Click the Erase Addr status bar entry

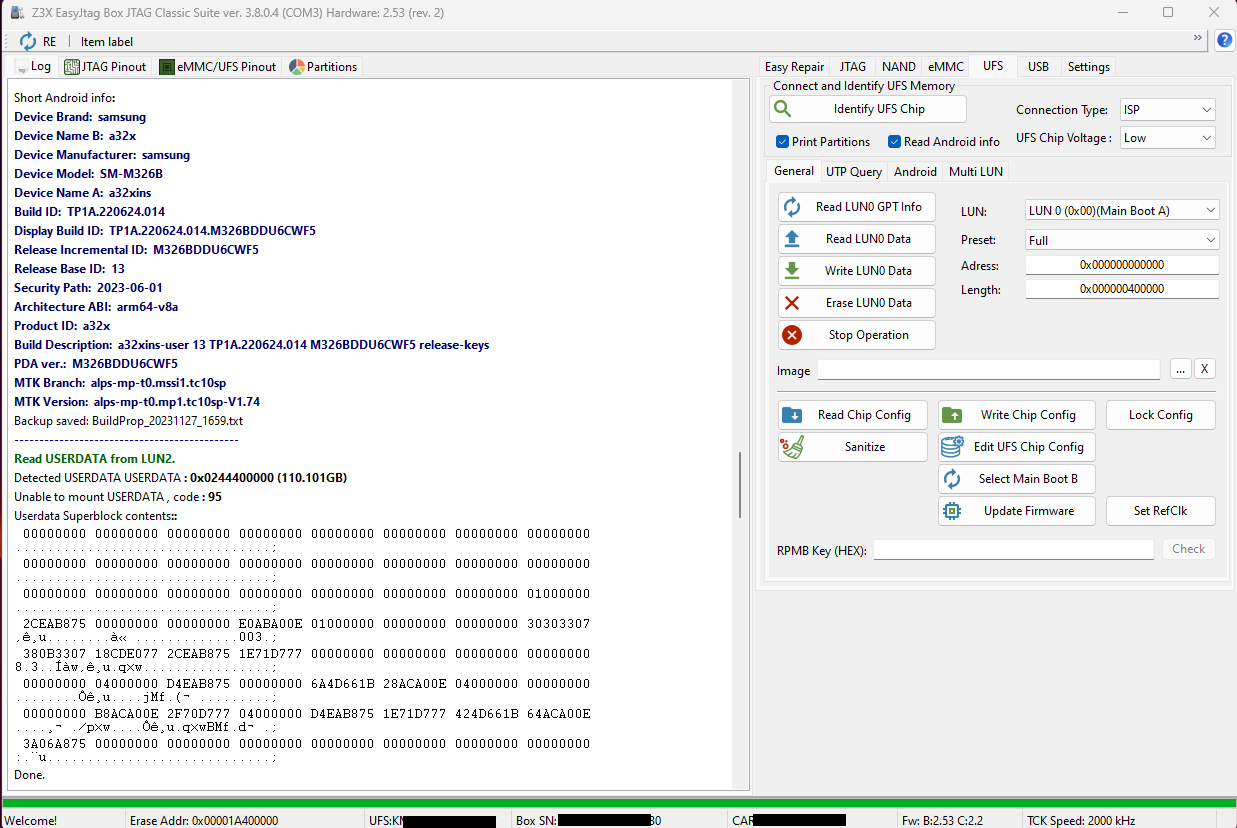point(204,821)
